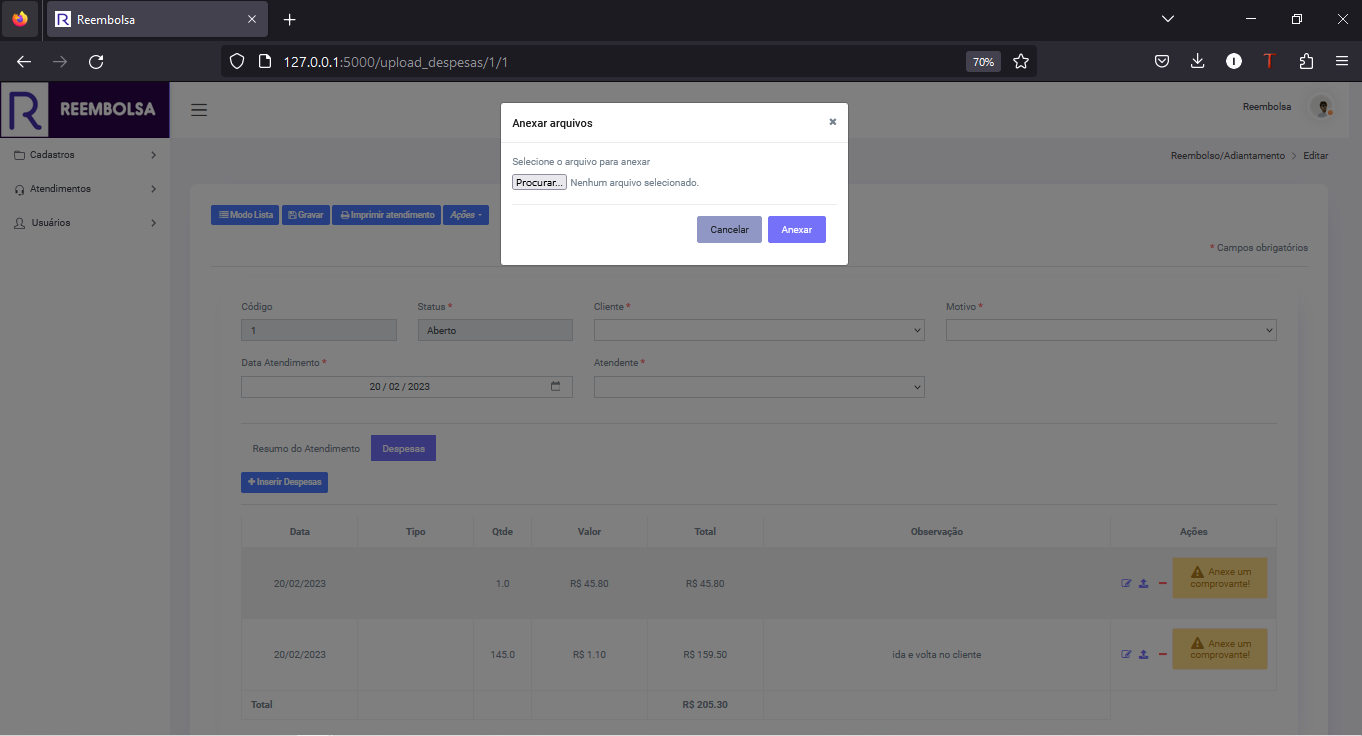1362x736 pixels.
Task: Select the edit pencil icon on the first expense row
Action: pyautogui.click(x=1126, y=583)
